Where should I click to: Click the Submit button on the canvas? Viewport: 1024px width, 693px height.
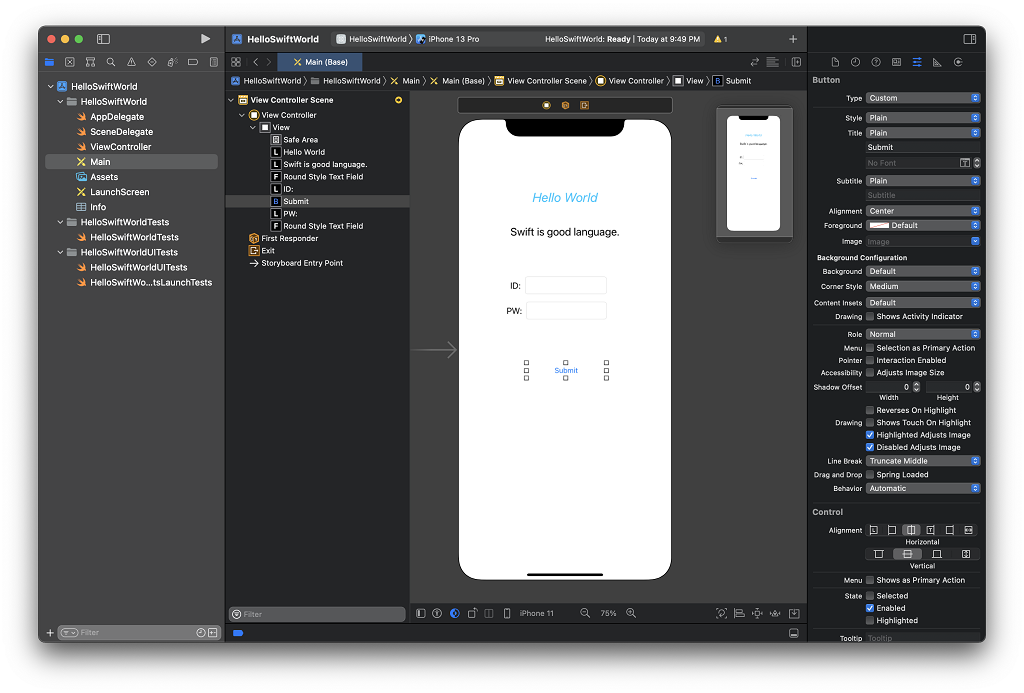tap(566, 371)
